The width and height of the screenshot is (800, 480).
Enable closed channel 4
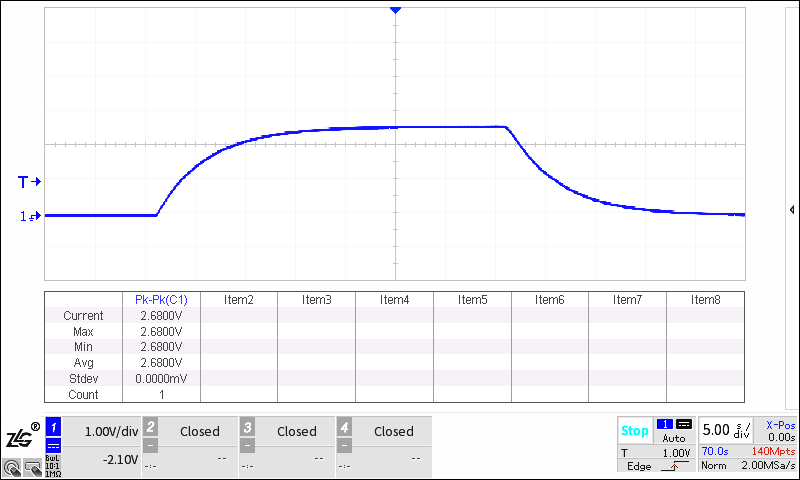coord(344,427)
